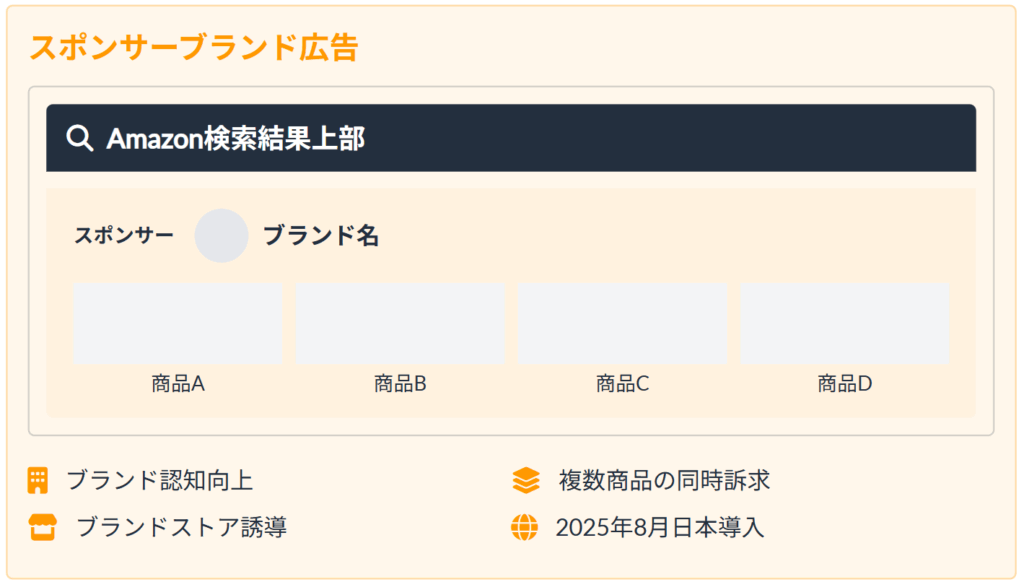Click the round brand logo placeholder

[221, 236]
